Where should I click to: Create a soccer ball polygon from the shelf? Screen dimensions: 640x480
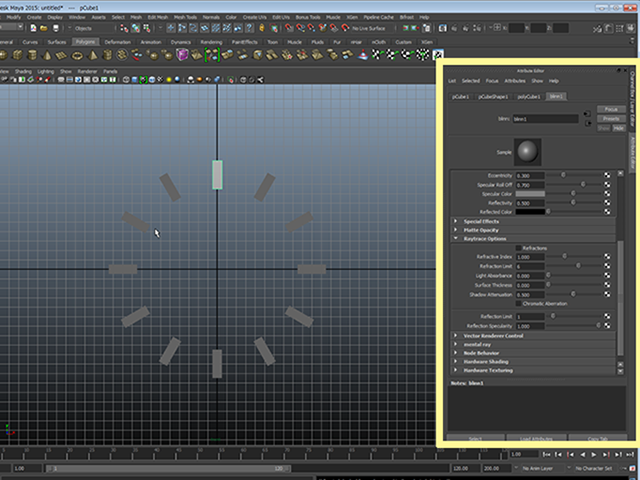(x=122, y=55)
